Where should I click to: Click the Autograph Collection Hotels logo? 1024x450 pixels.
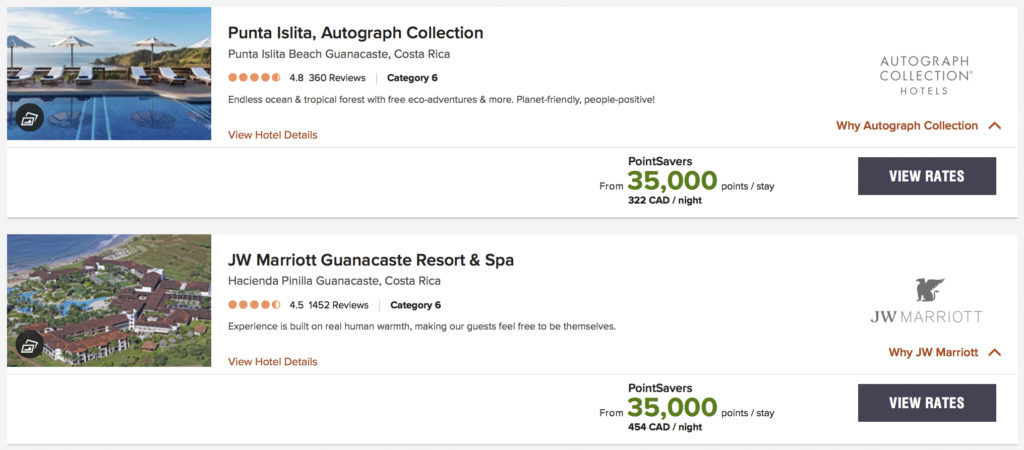926,75
